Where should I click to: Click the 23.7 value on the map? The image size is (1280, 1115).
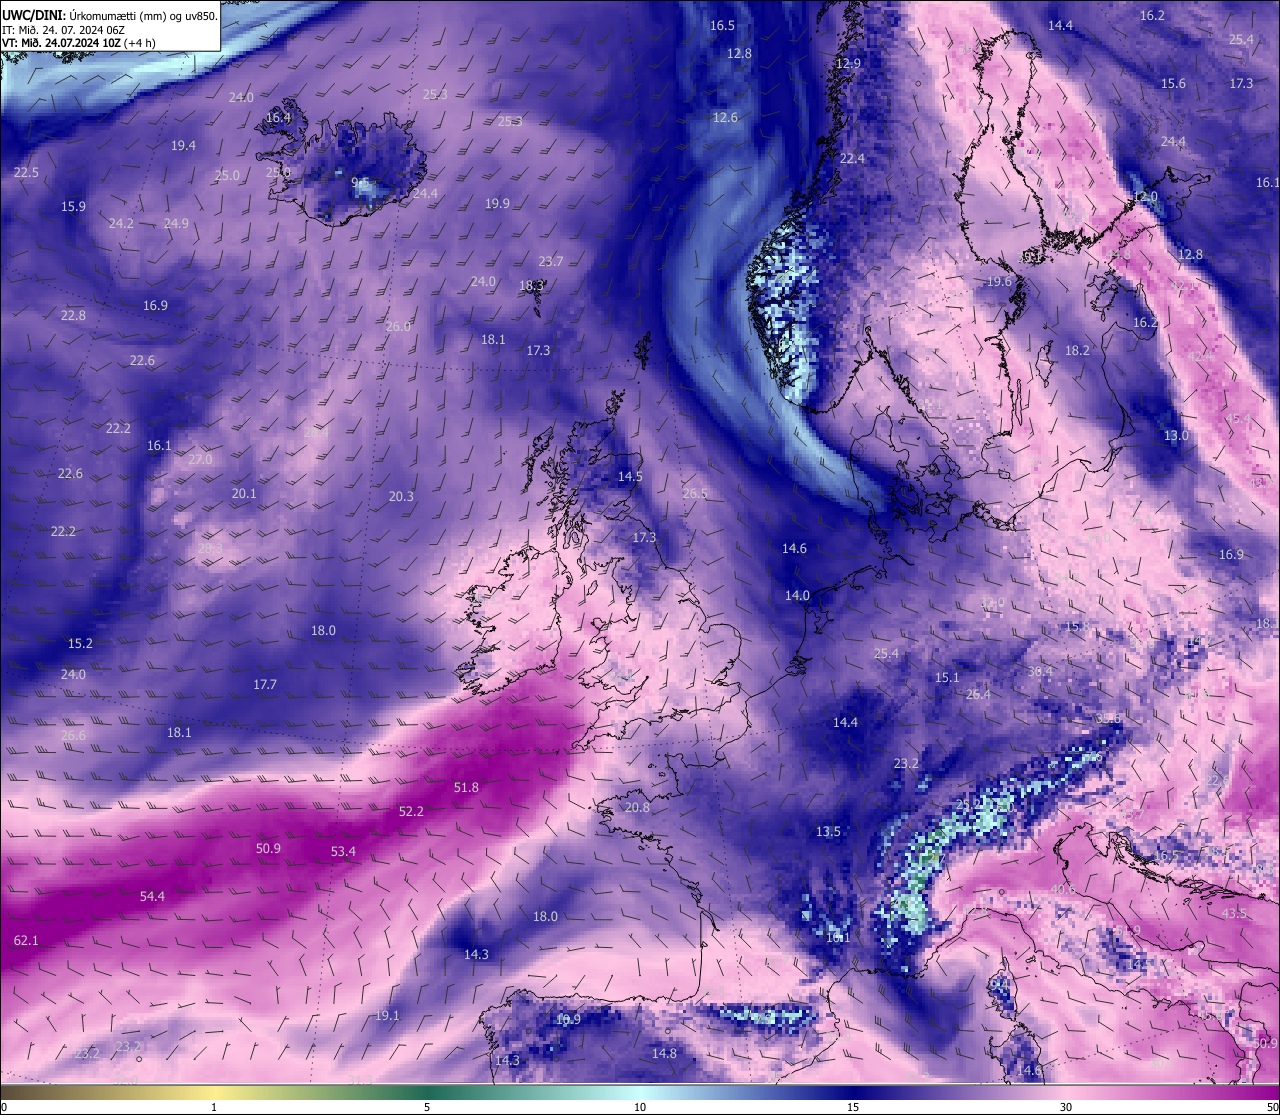pyautogui.click(x=551, y=262)
